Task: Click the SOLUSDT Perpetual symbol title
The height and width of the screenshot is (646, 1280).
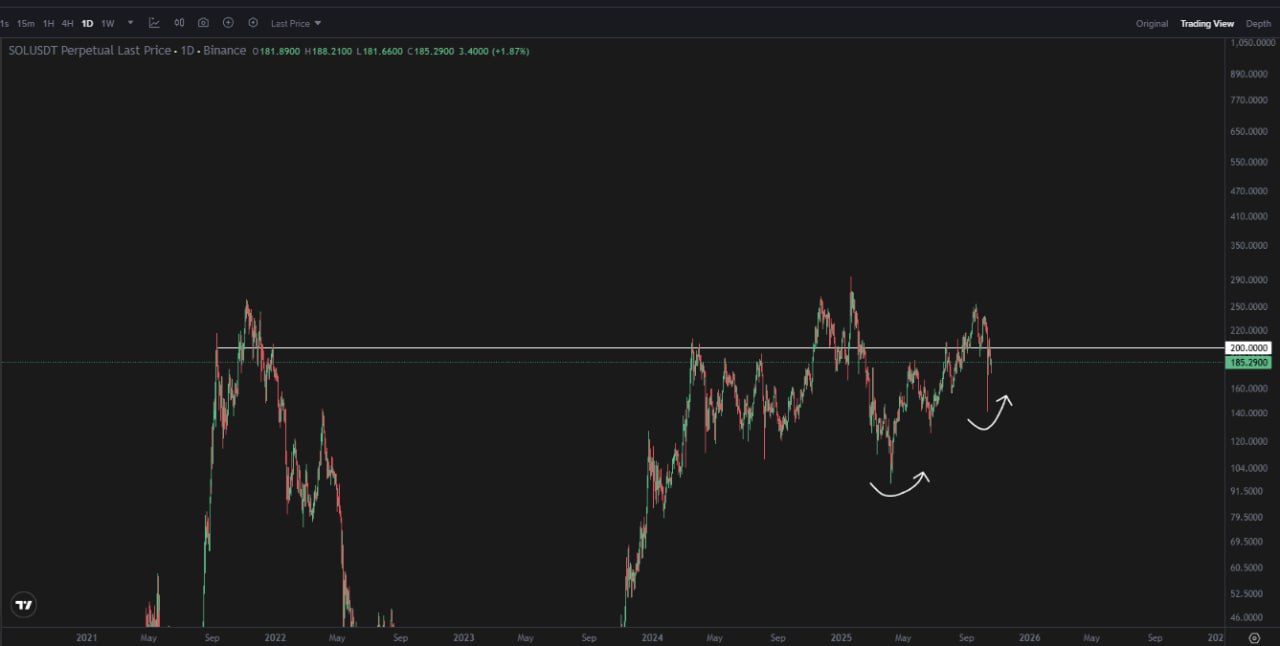Action: 89,50
